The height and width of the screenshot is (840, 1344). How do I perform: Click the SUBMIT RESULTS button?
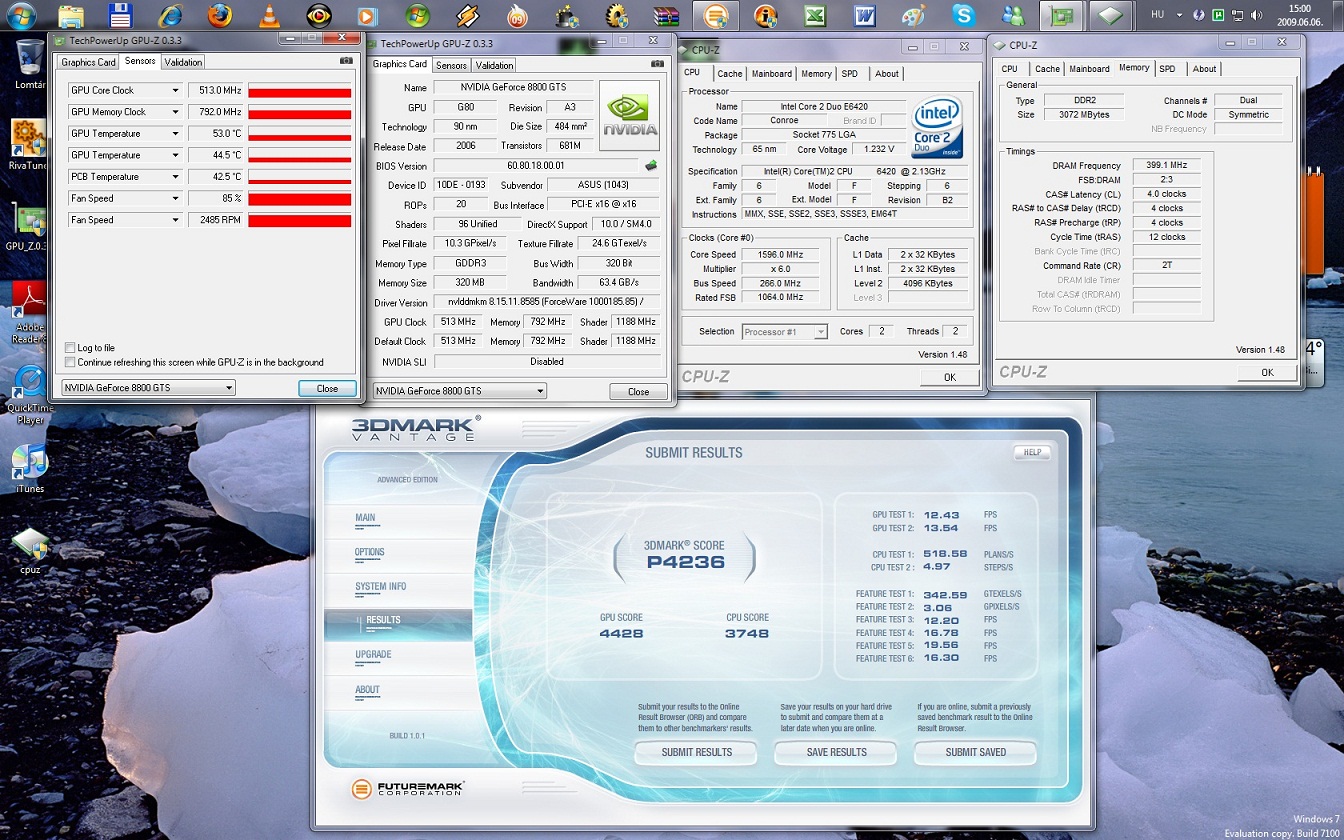pos(696,752)
